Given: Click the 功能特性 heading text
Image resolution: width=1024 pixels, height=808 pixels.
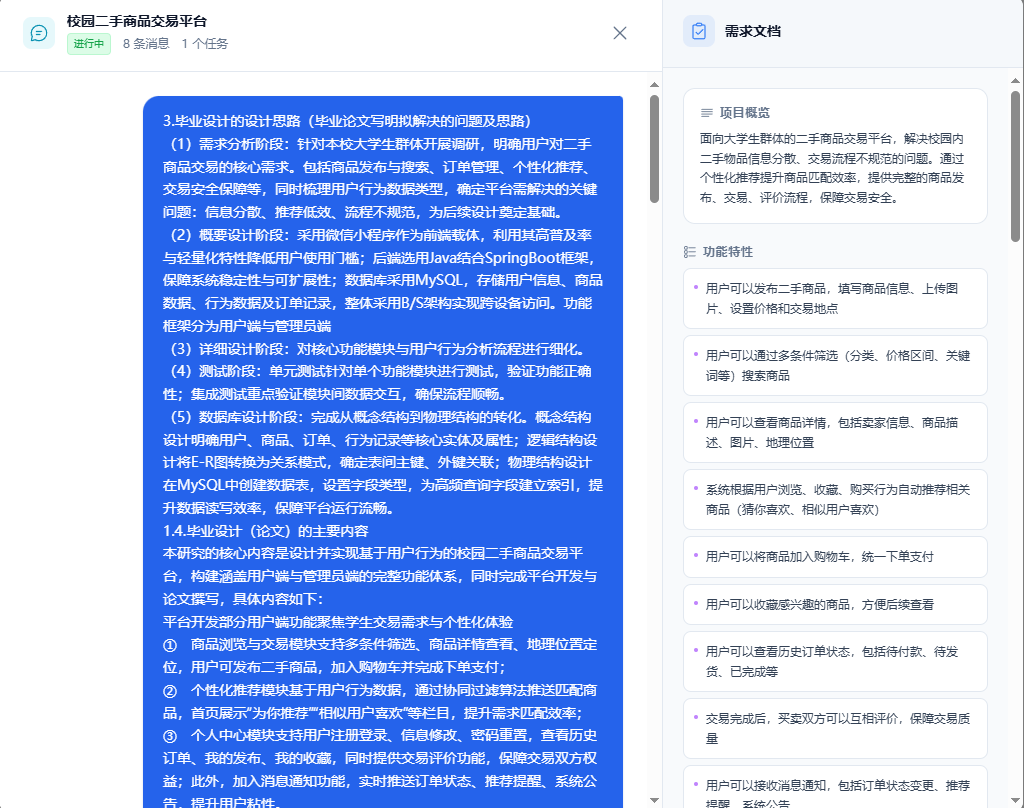Looking at the screenshot, I should (x=728, y=252).
